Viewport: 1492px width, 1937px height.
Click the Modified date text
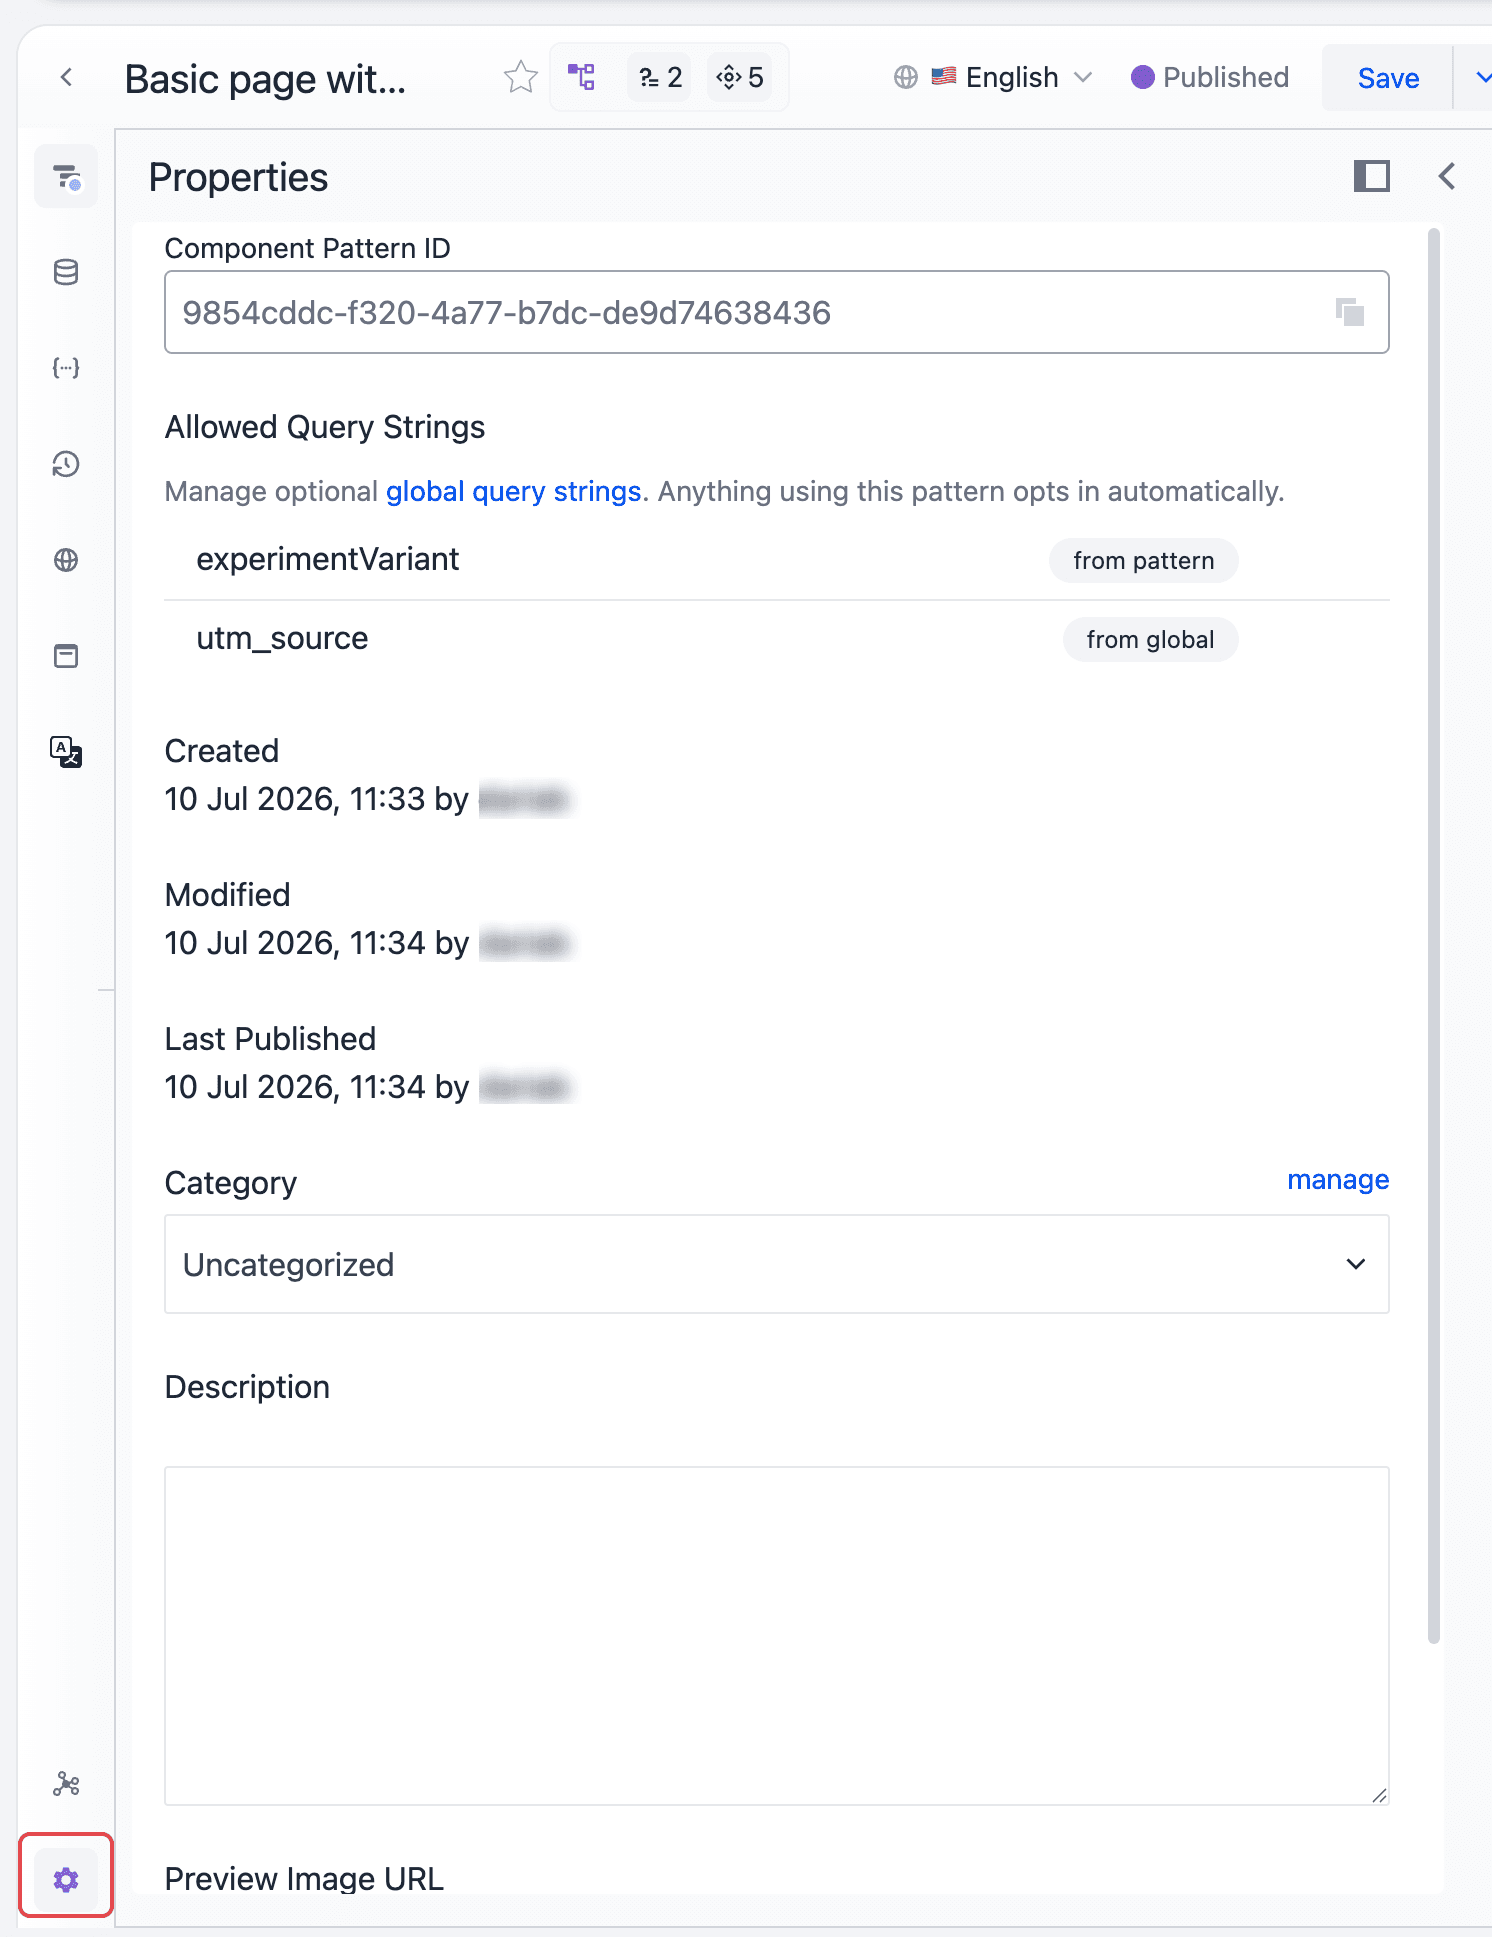pyautogui.click(x=316, y=943)
